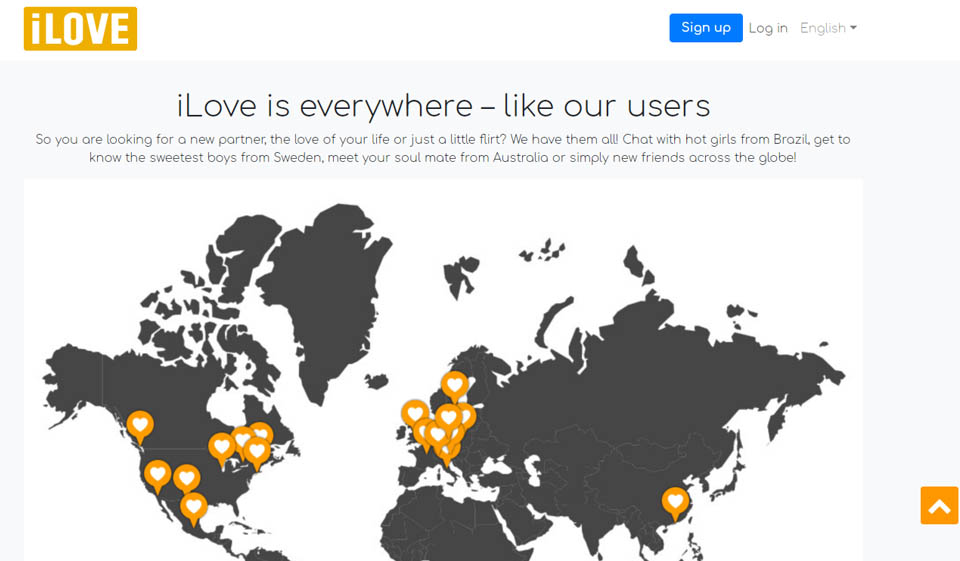Select the frontmost heart pin in northeastern US
This screenshot has width=960, height=561.
pyautogui.click(x=257, y=451)
